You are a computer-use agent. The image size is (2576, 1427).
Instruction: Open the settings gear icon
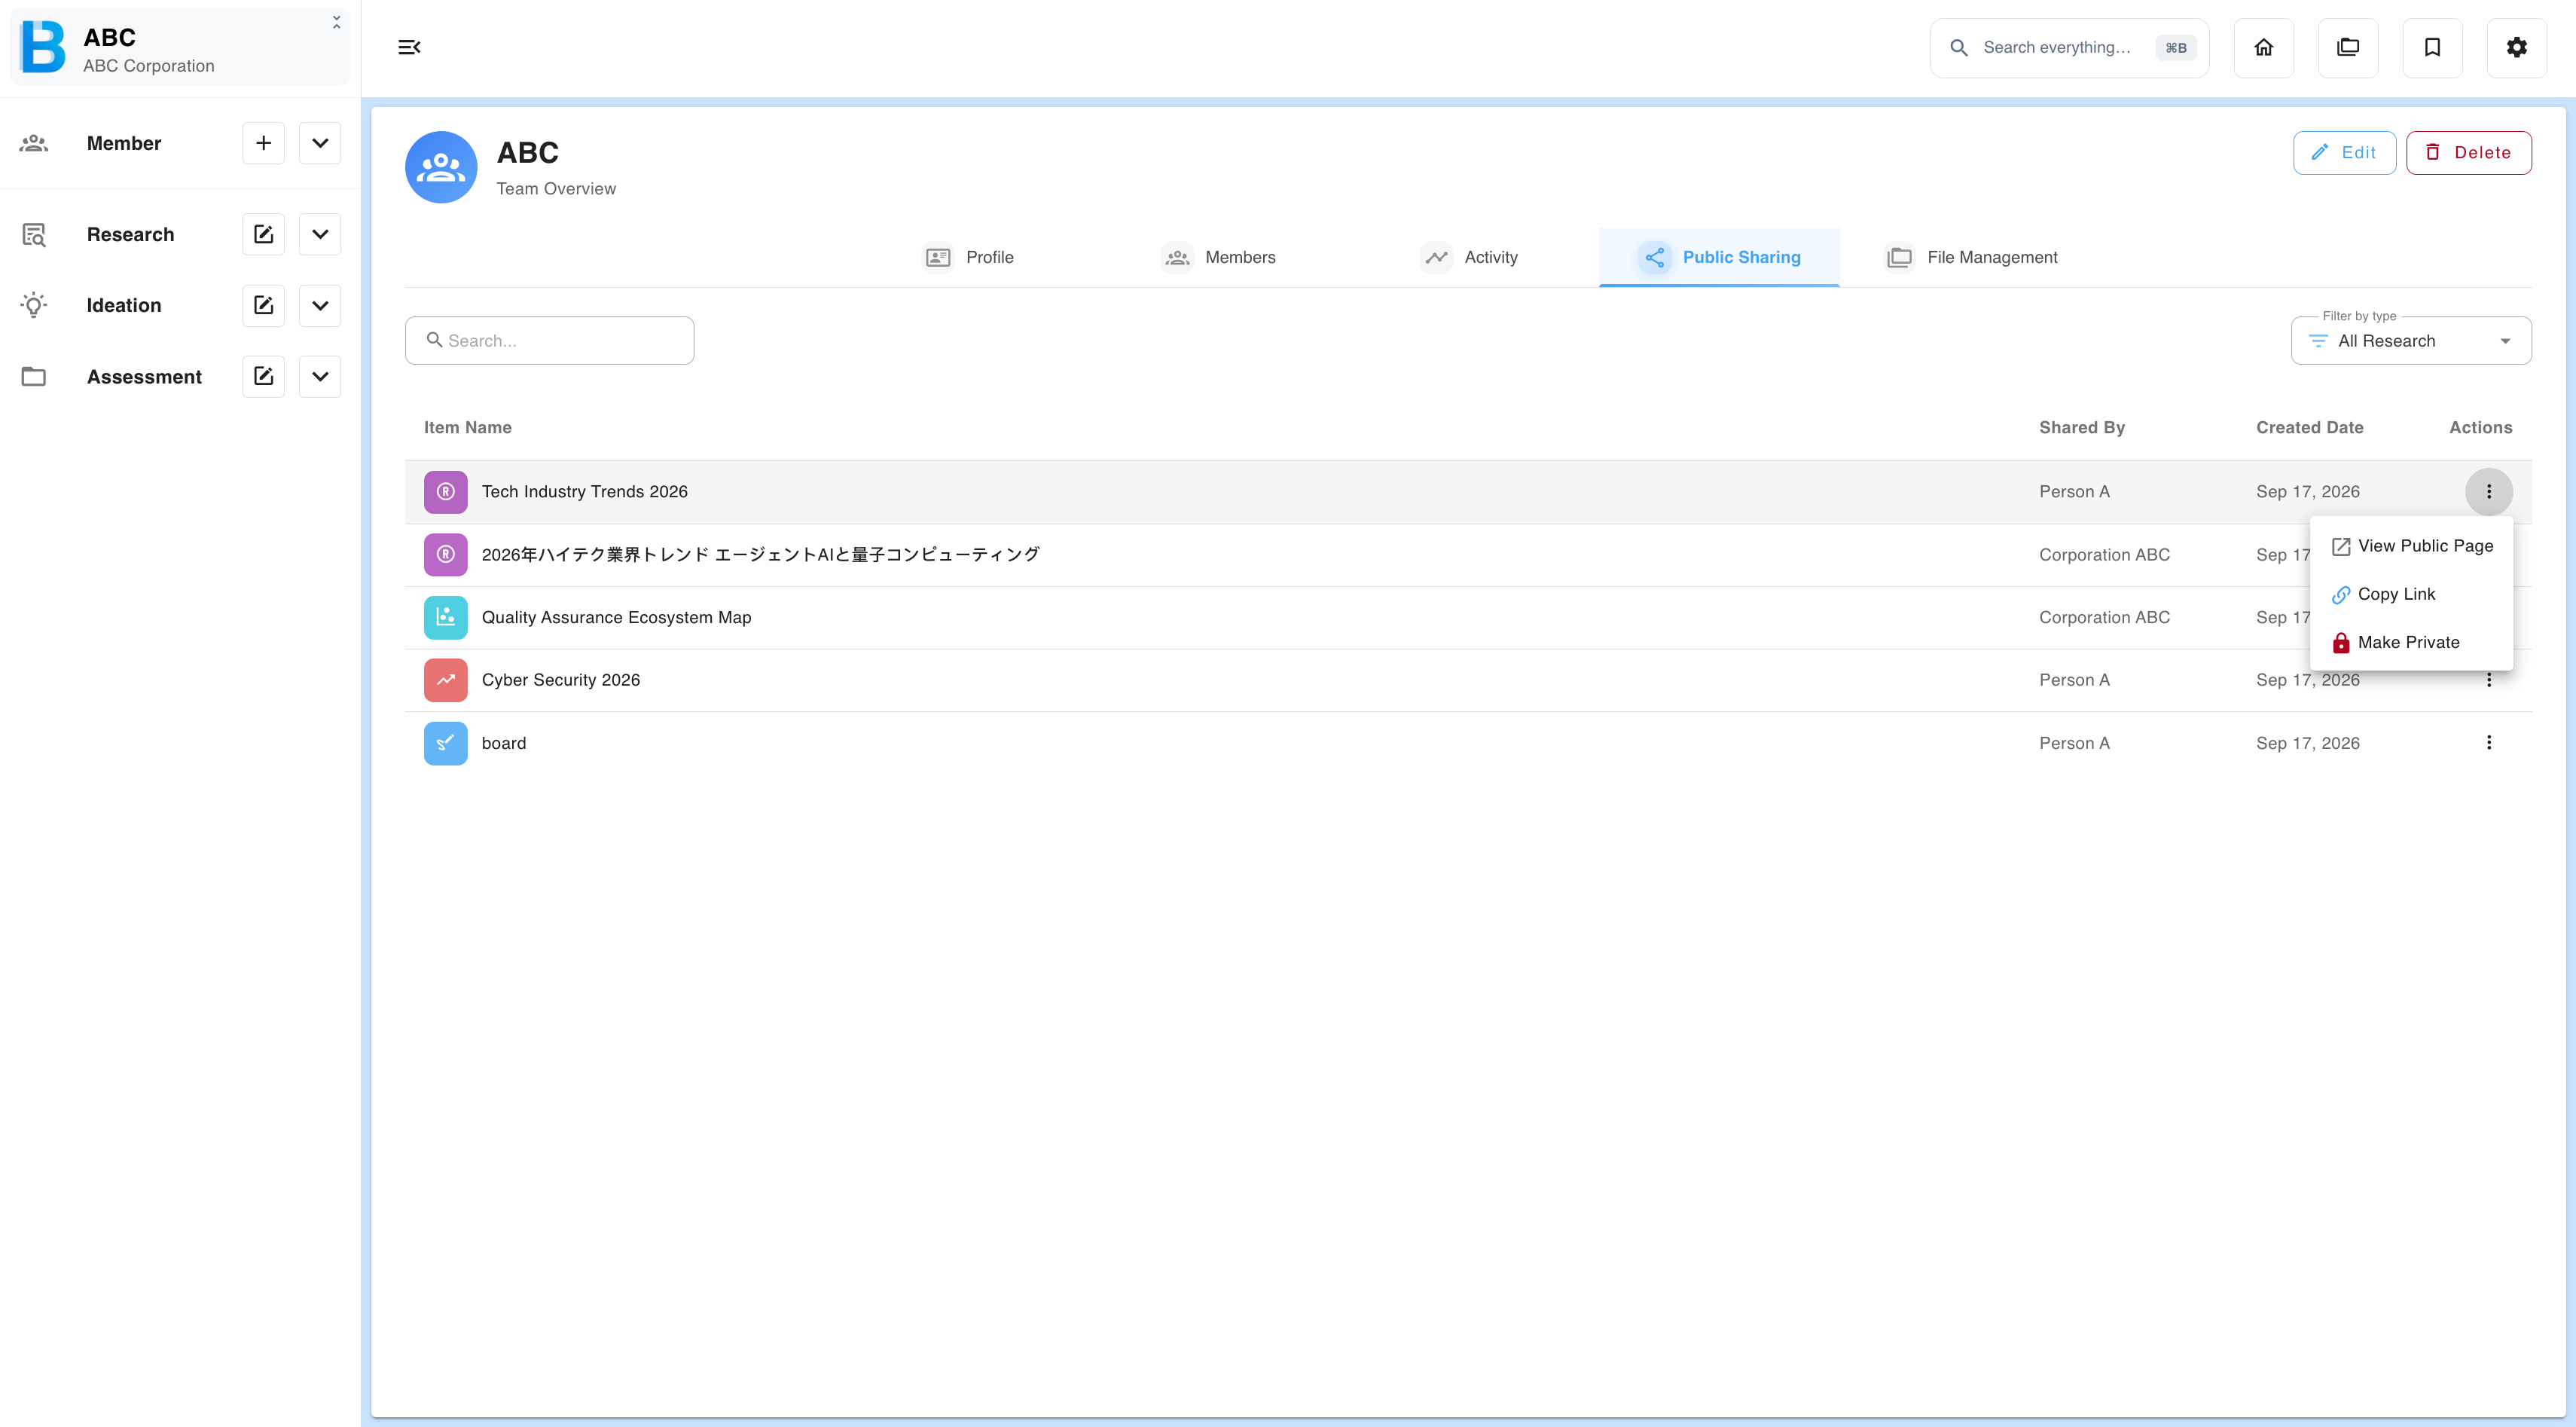coord(2517,47)
